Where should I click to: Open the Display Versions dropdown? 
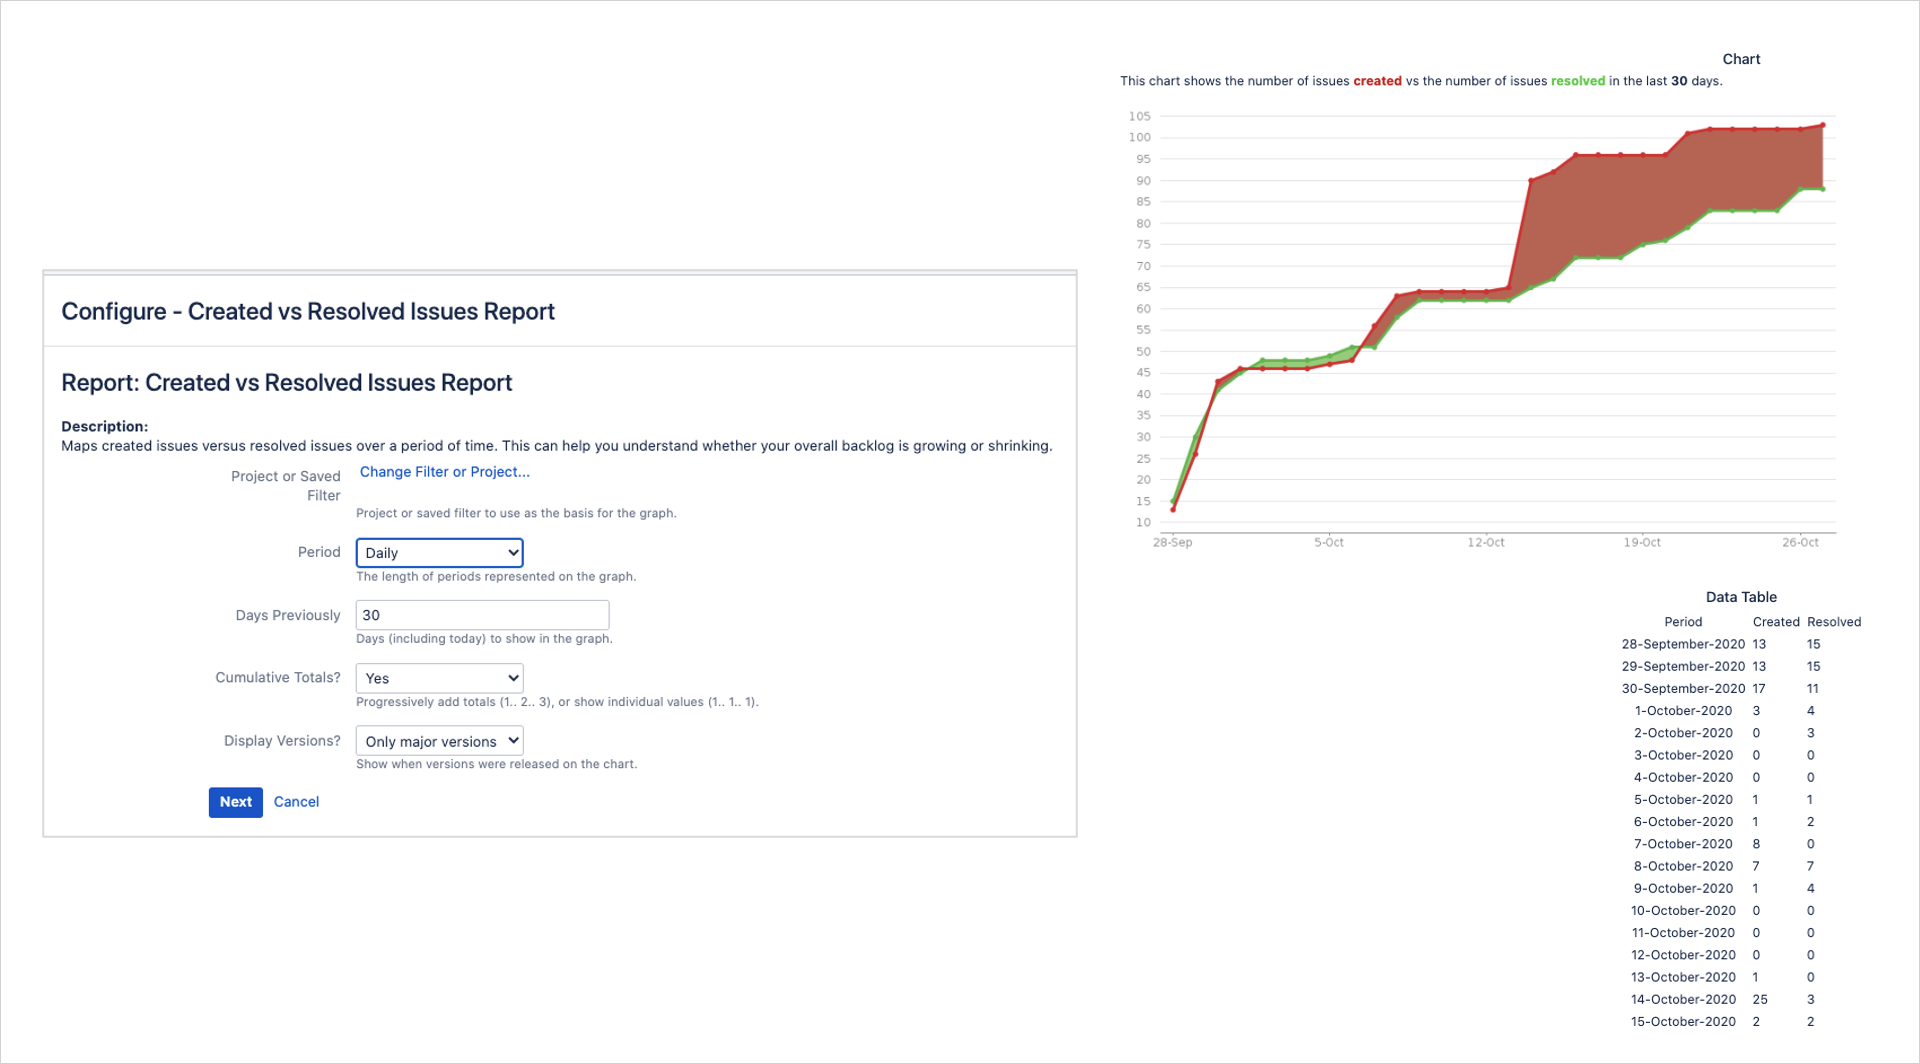pyautogui.click(x=438, y=740)
